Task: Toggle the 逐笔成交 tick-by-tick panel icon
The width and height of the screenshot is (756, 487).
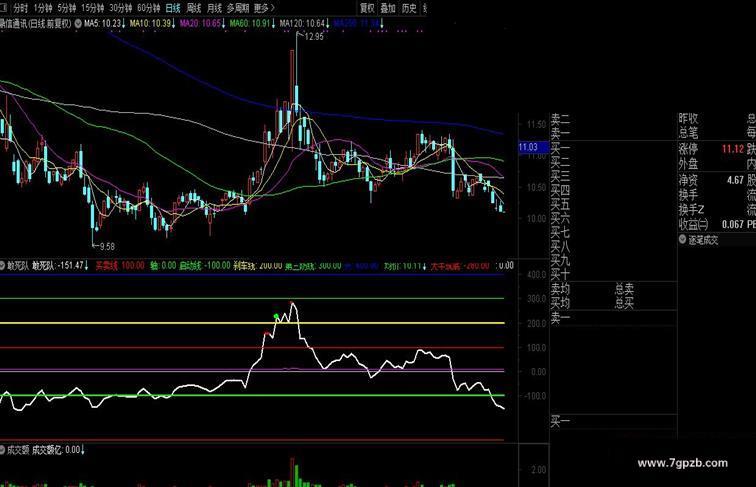Action: click(682, 239)
